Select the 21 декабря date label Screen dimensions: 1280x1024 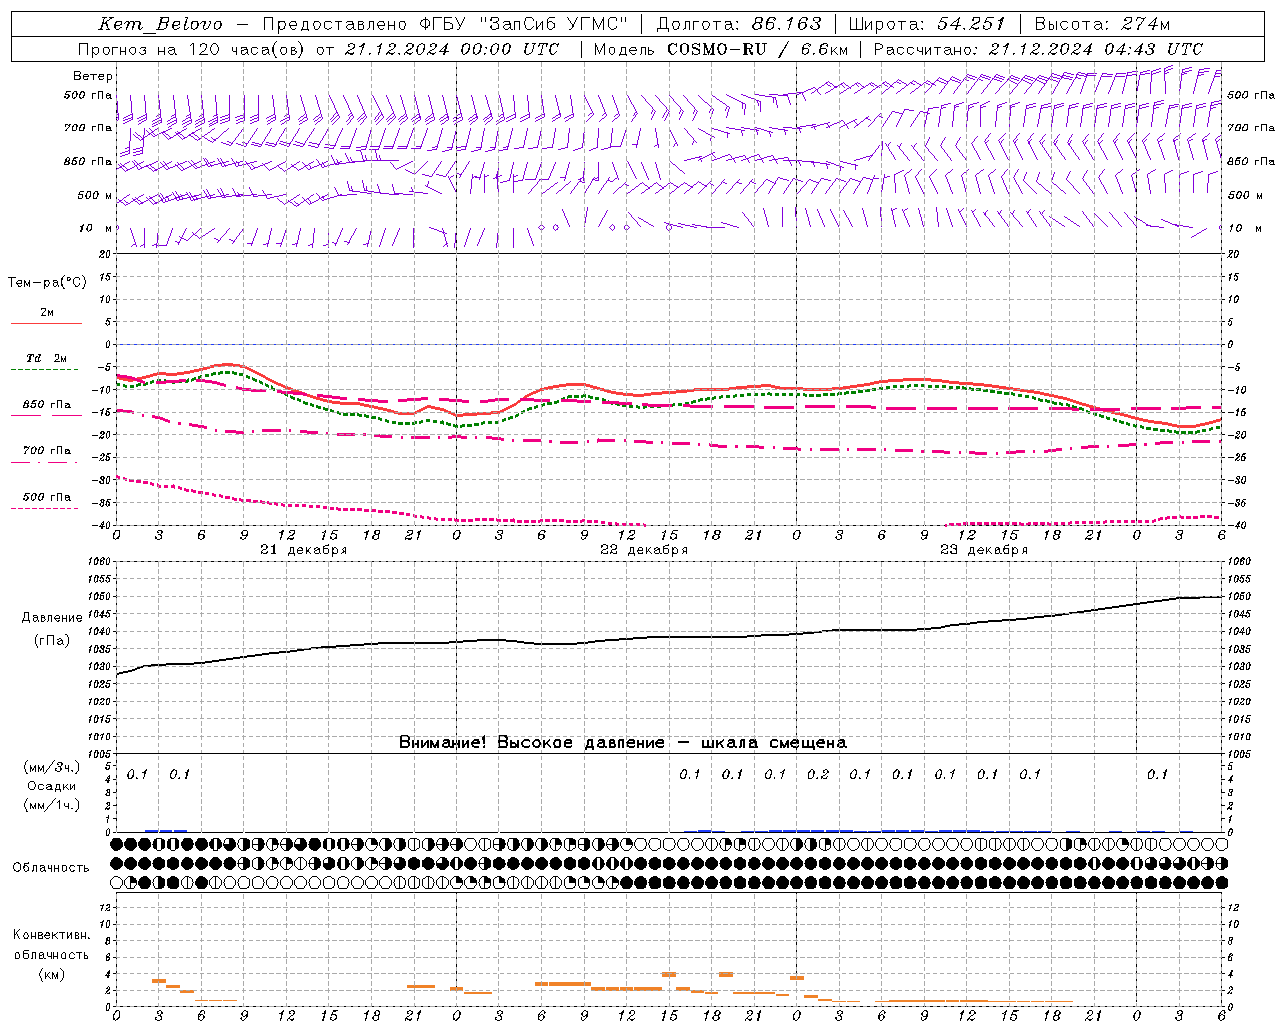point(304,550)
